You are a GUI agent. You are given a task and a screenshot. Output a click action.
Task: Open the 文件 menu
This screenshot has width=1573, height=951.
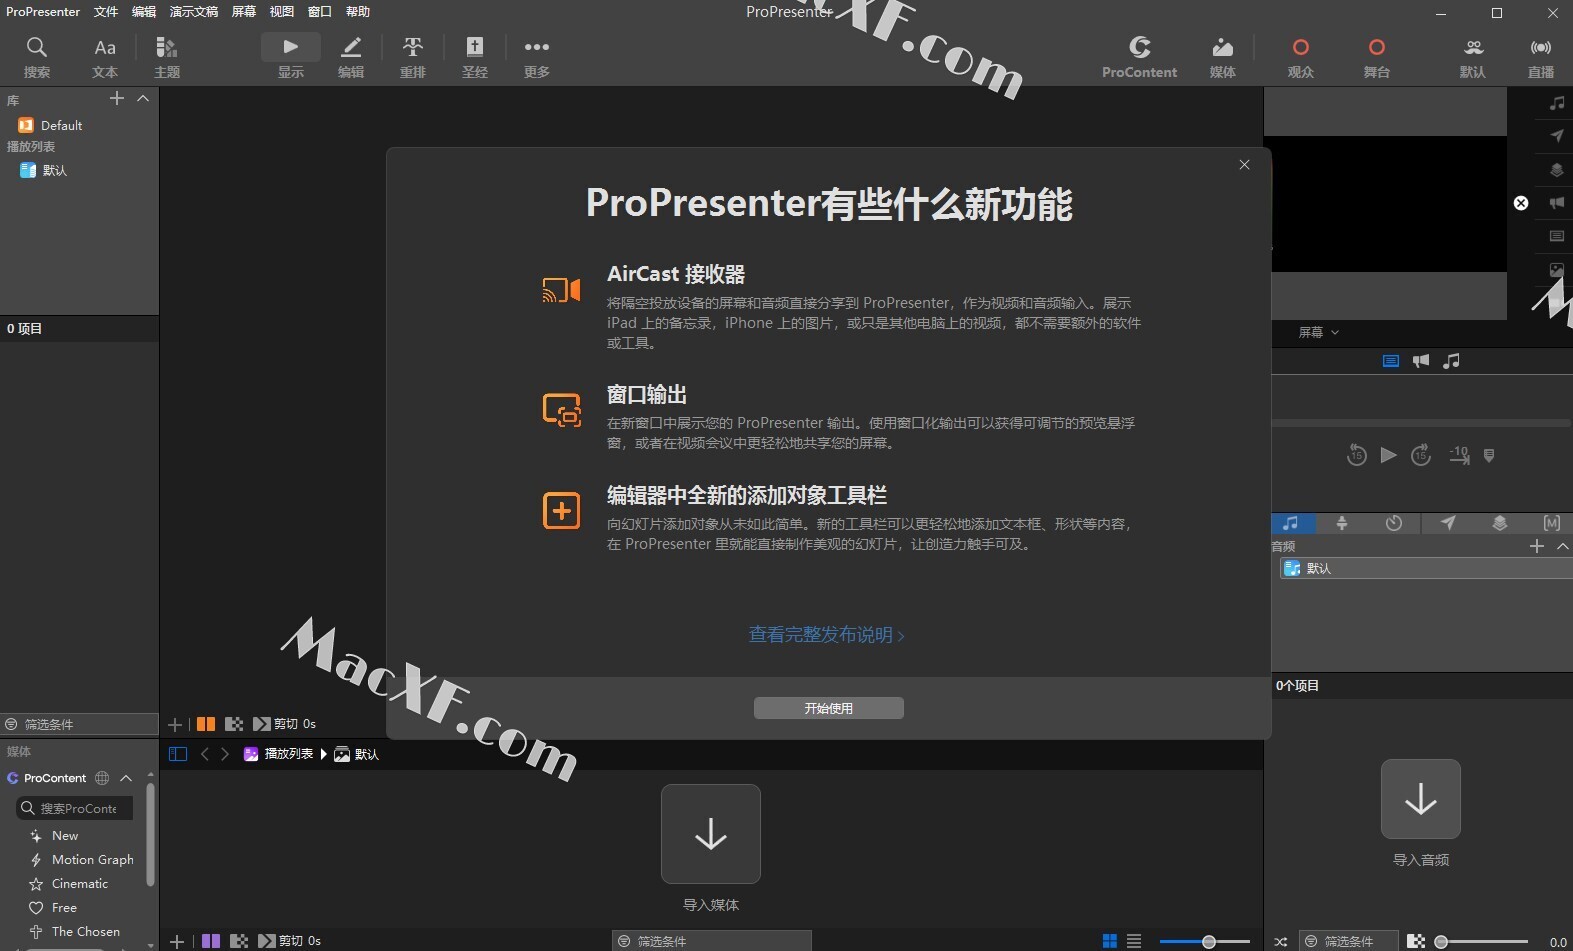106,12
